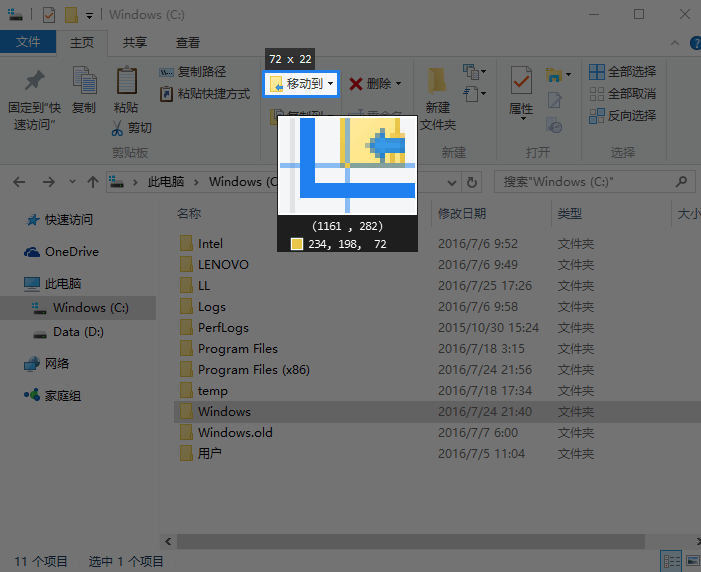Select the temp folder

[203, 391]
